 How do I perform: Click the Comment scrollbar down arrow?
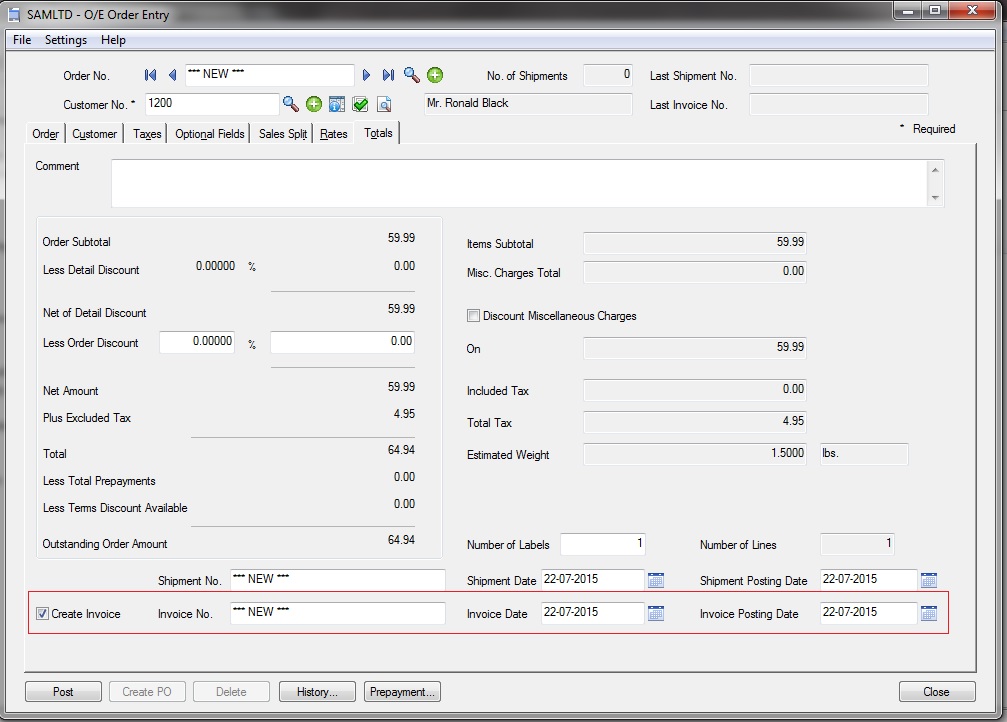[x=935, y=197]
